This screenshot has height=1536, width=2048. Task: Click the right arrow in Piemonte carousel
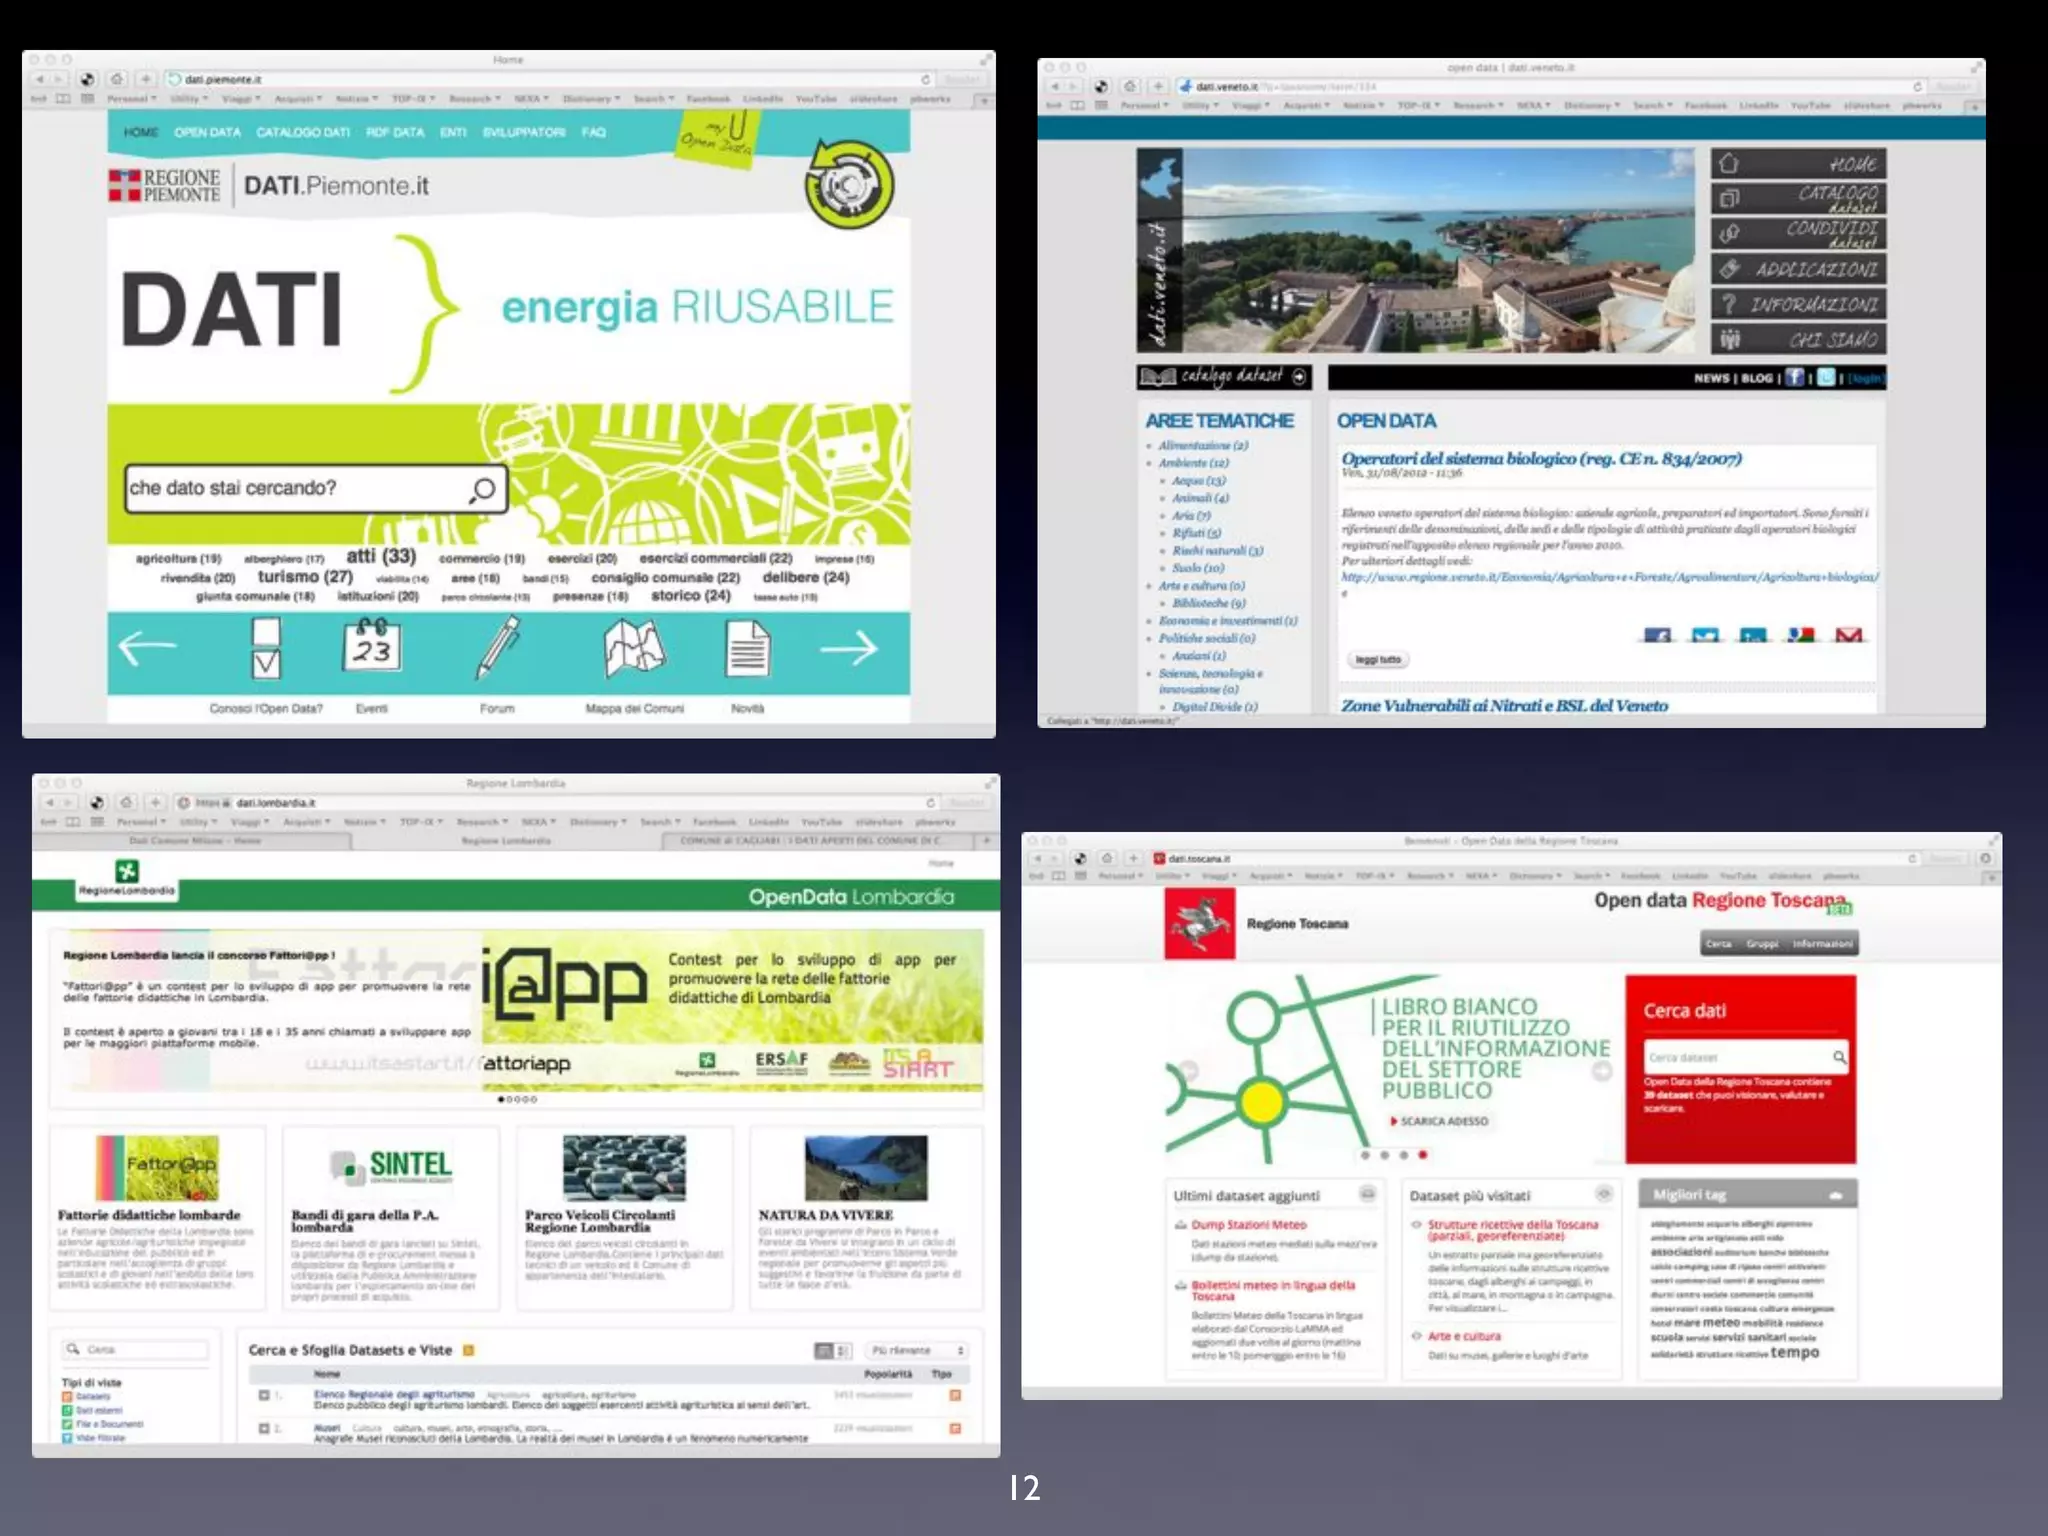click(x=849, y=649)
